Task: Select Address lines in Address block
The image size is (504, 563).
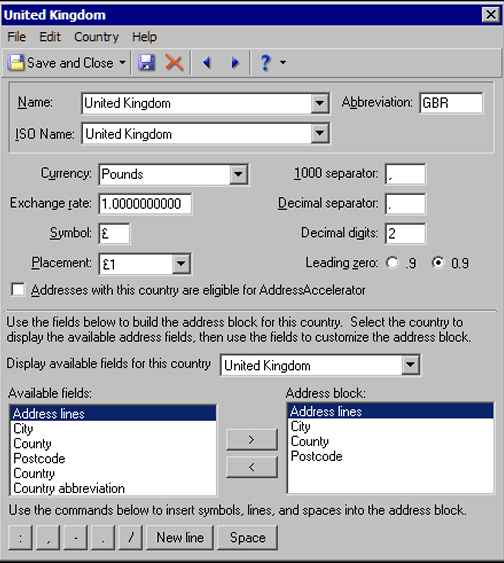Action: 391,411
